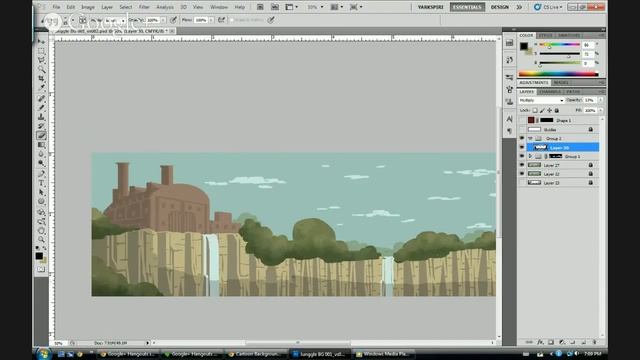Image resolution: width=640 pixels, height=360 pixels.
Task: Select the Spot Healing Brush tool
Action: coord(41,99)
